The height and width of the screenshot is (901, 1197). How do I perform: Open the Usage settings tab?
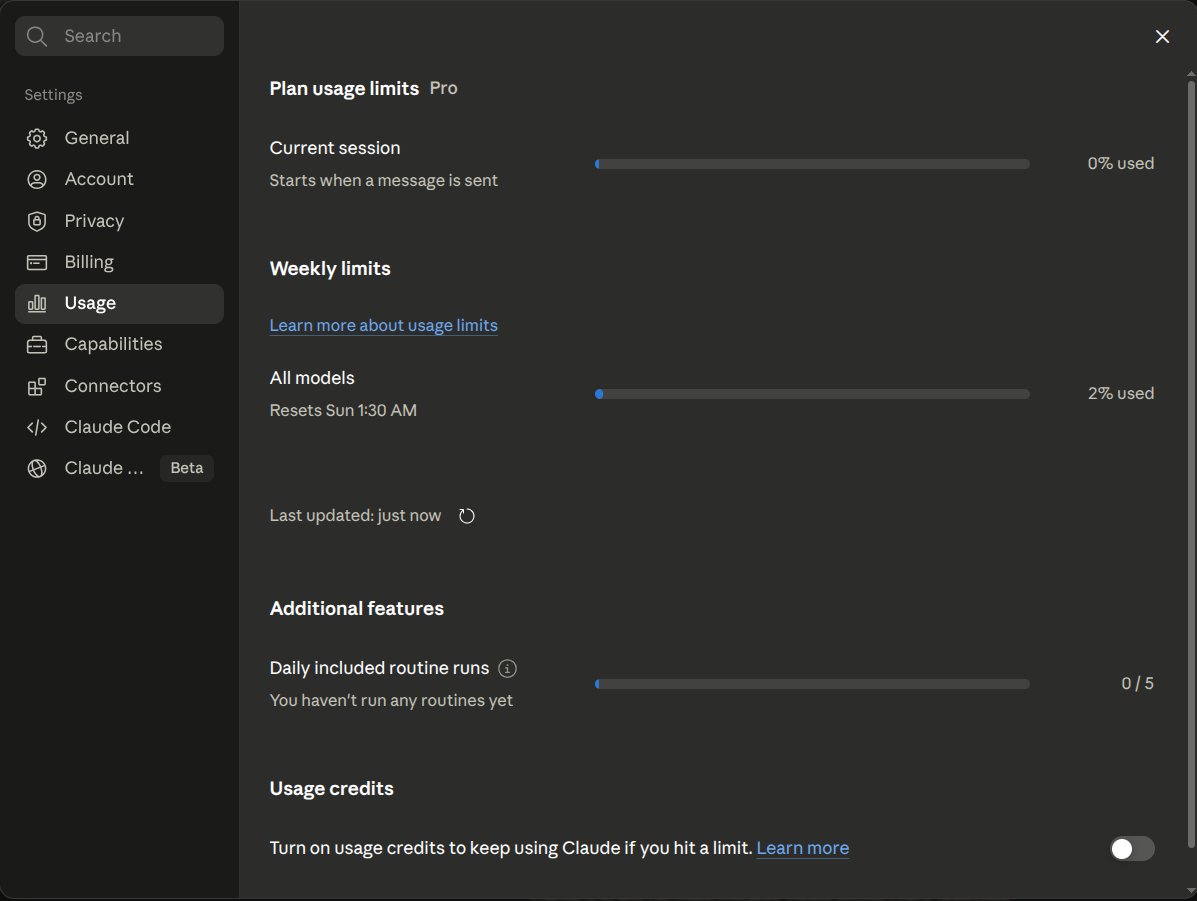[x=119, y=304]
